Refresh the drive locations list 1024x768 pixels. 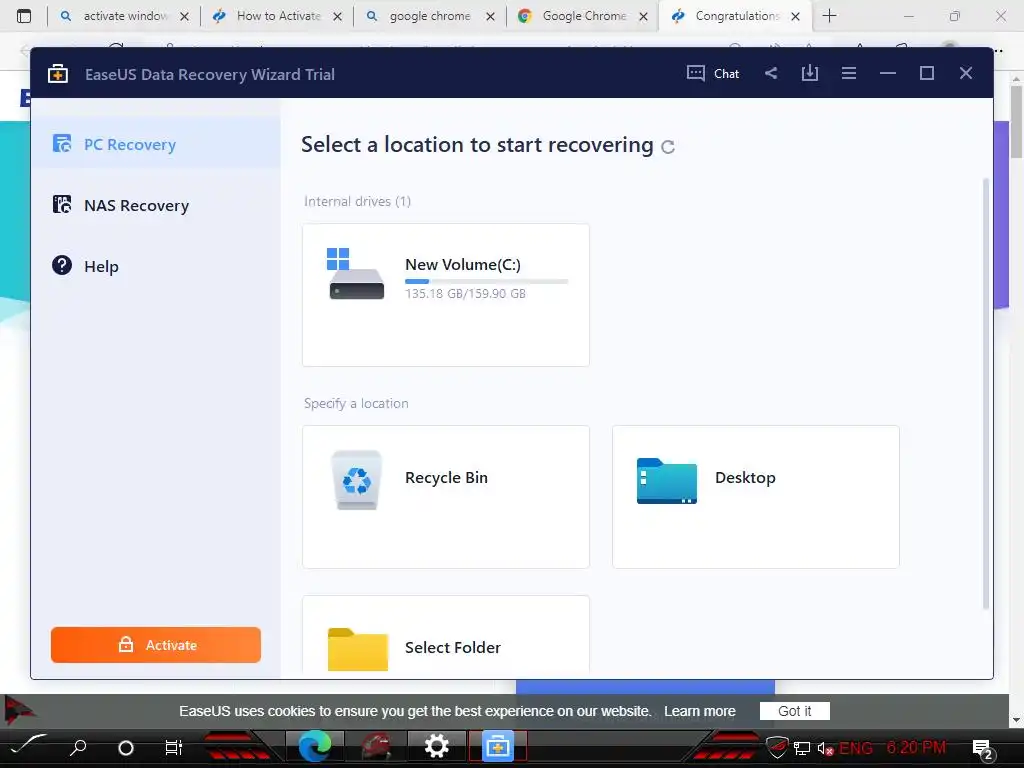click(667, 147)
